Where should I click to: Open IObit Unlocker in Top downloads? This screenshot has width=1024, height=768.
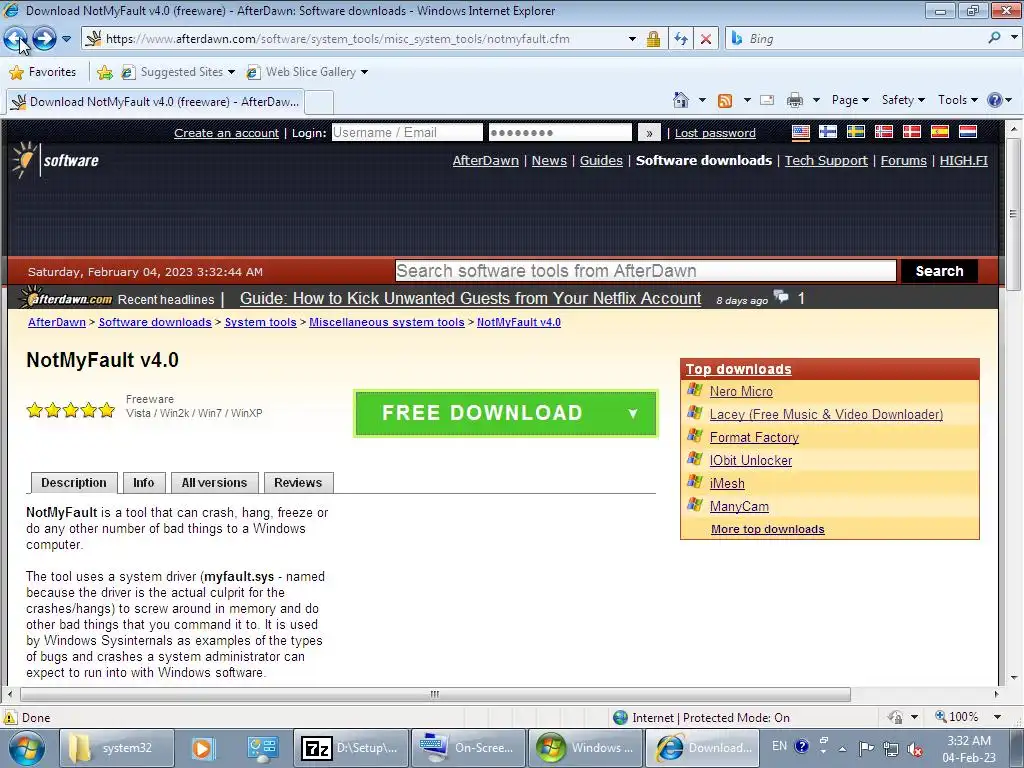click(751, 460)
